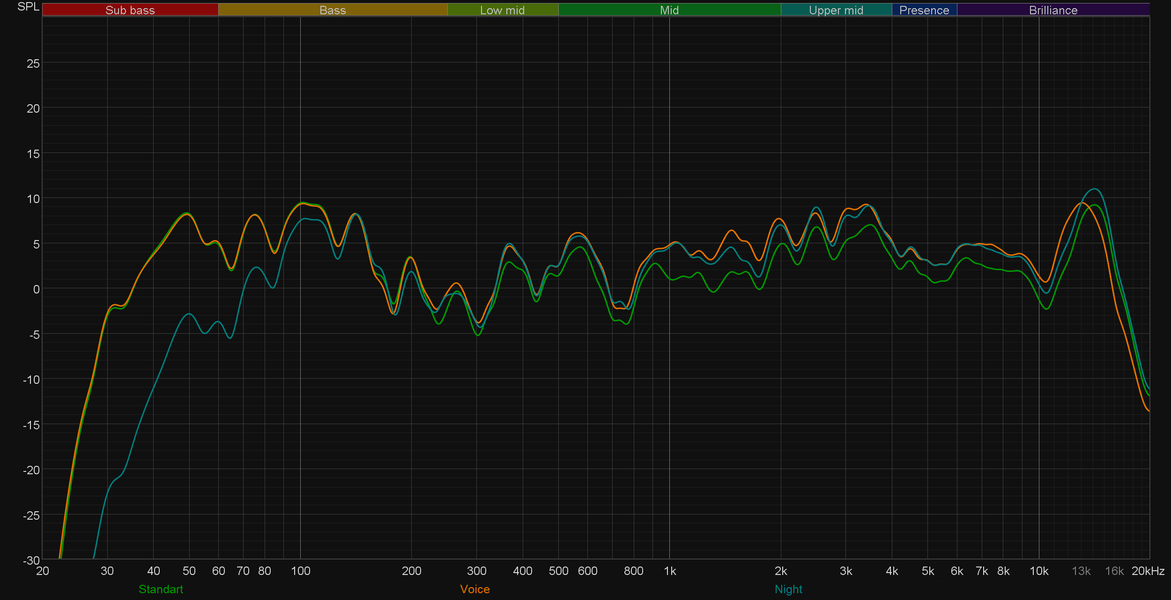
Task: Click the 0 dB level axis label
Action: [x=37, y=288]
